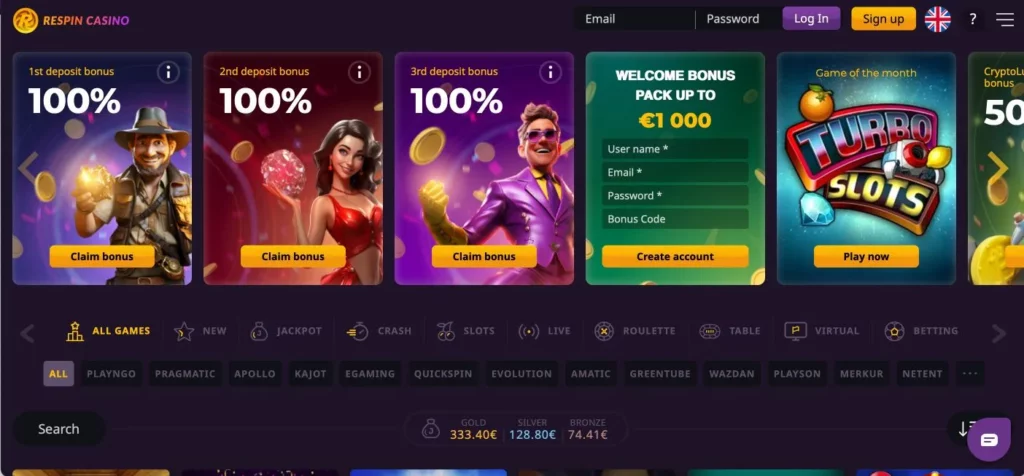Click the UK flag language selector
The image size is (1024, 476).
pos(937,19)
